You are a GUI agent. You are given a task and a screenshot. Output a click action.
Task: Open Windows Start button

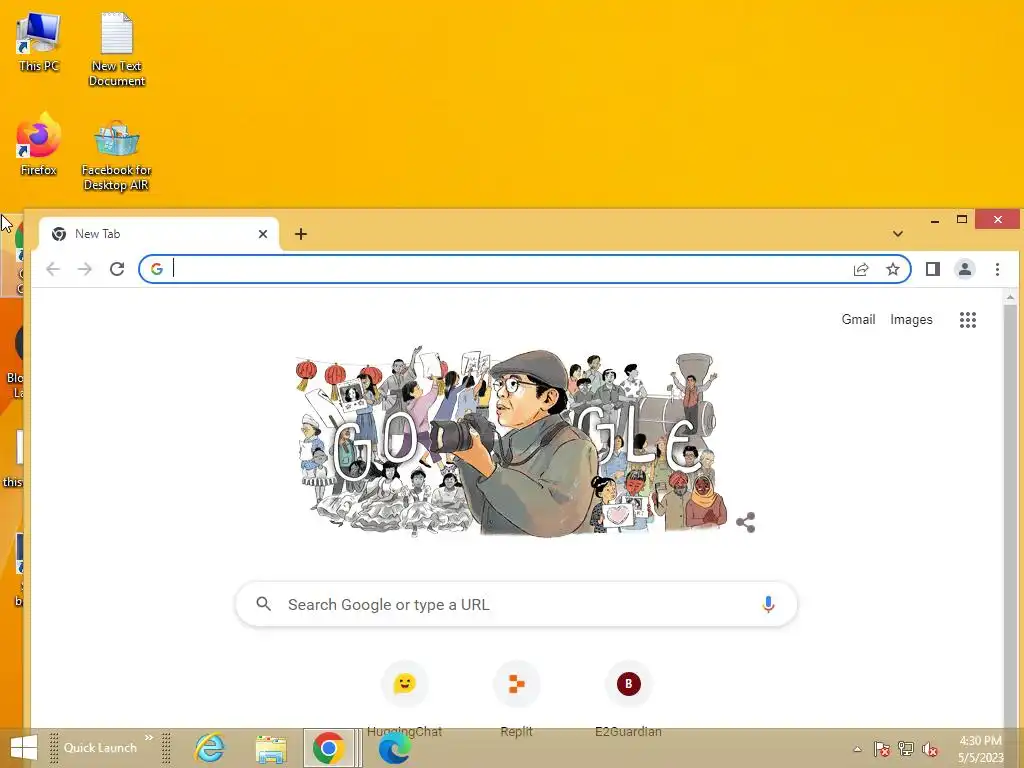(x=24, y=748)
